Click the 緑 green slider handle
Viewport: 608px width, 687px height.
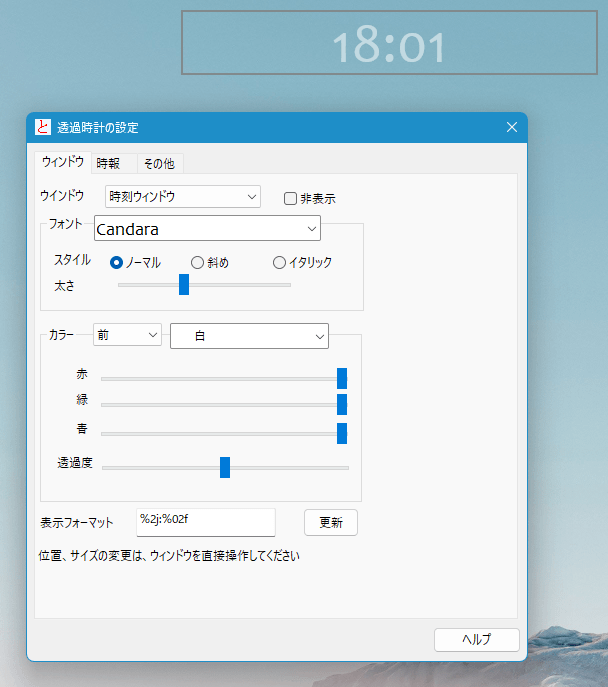tap(342, 404)
